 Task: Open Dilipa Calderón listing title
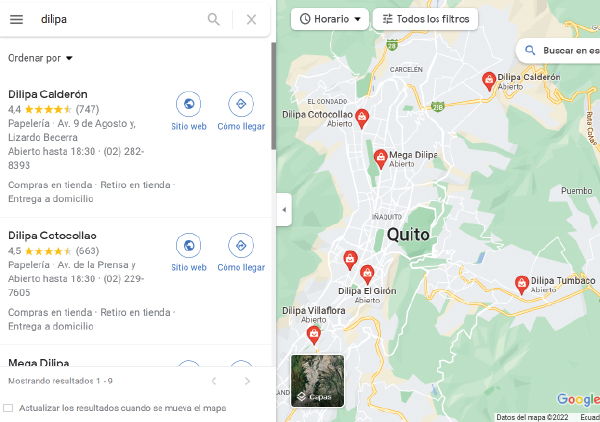point(48,94)
